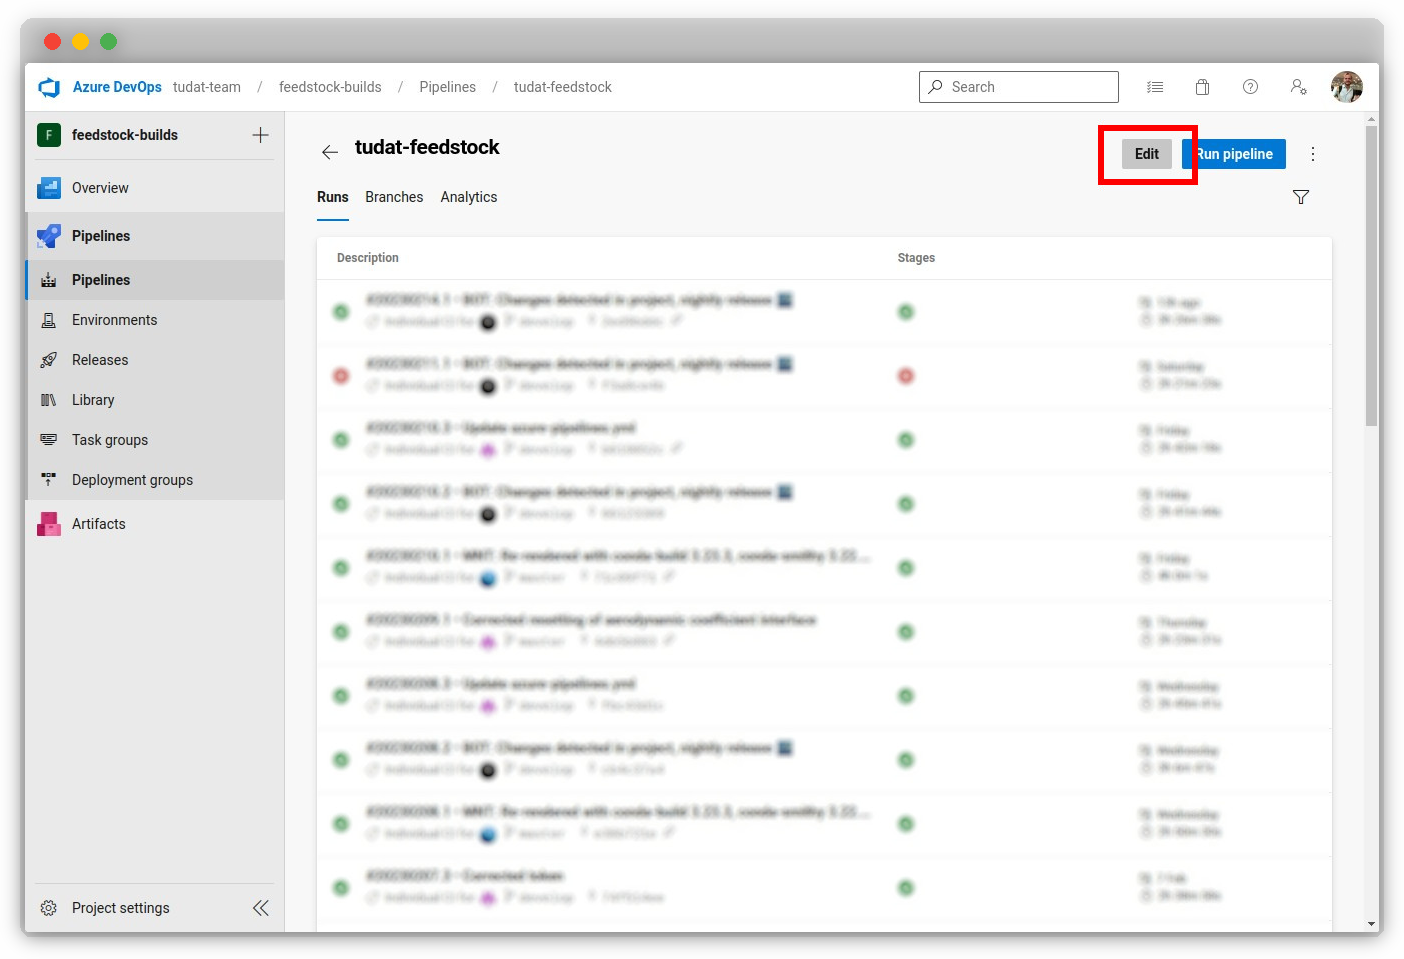
Task: Switch to the Branches tab
Action: [394, 197]
